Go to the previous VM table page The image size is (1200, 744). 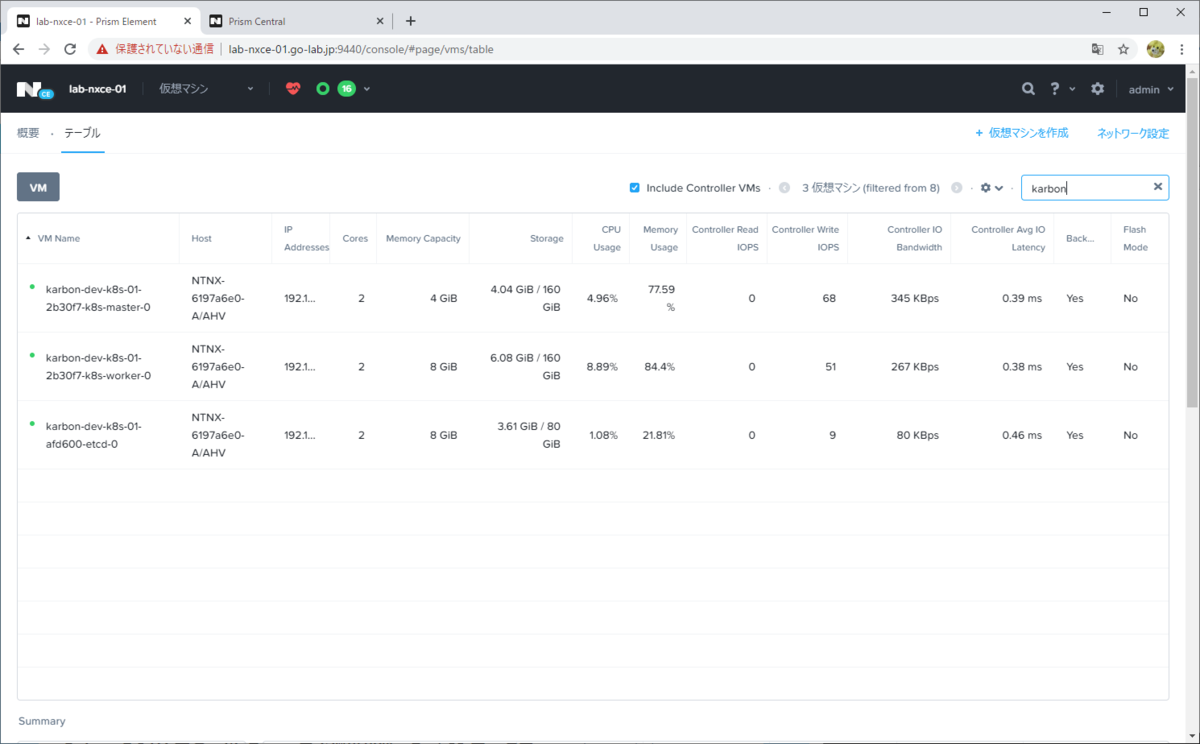(x=784, y=188)
